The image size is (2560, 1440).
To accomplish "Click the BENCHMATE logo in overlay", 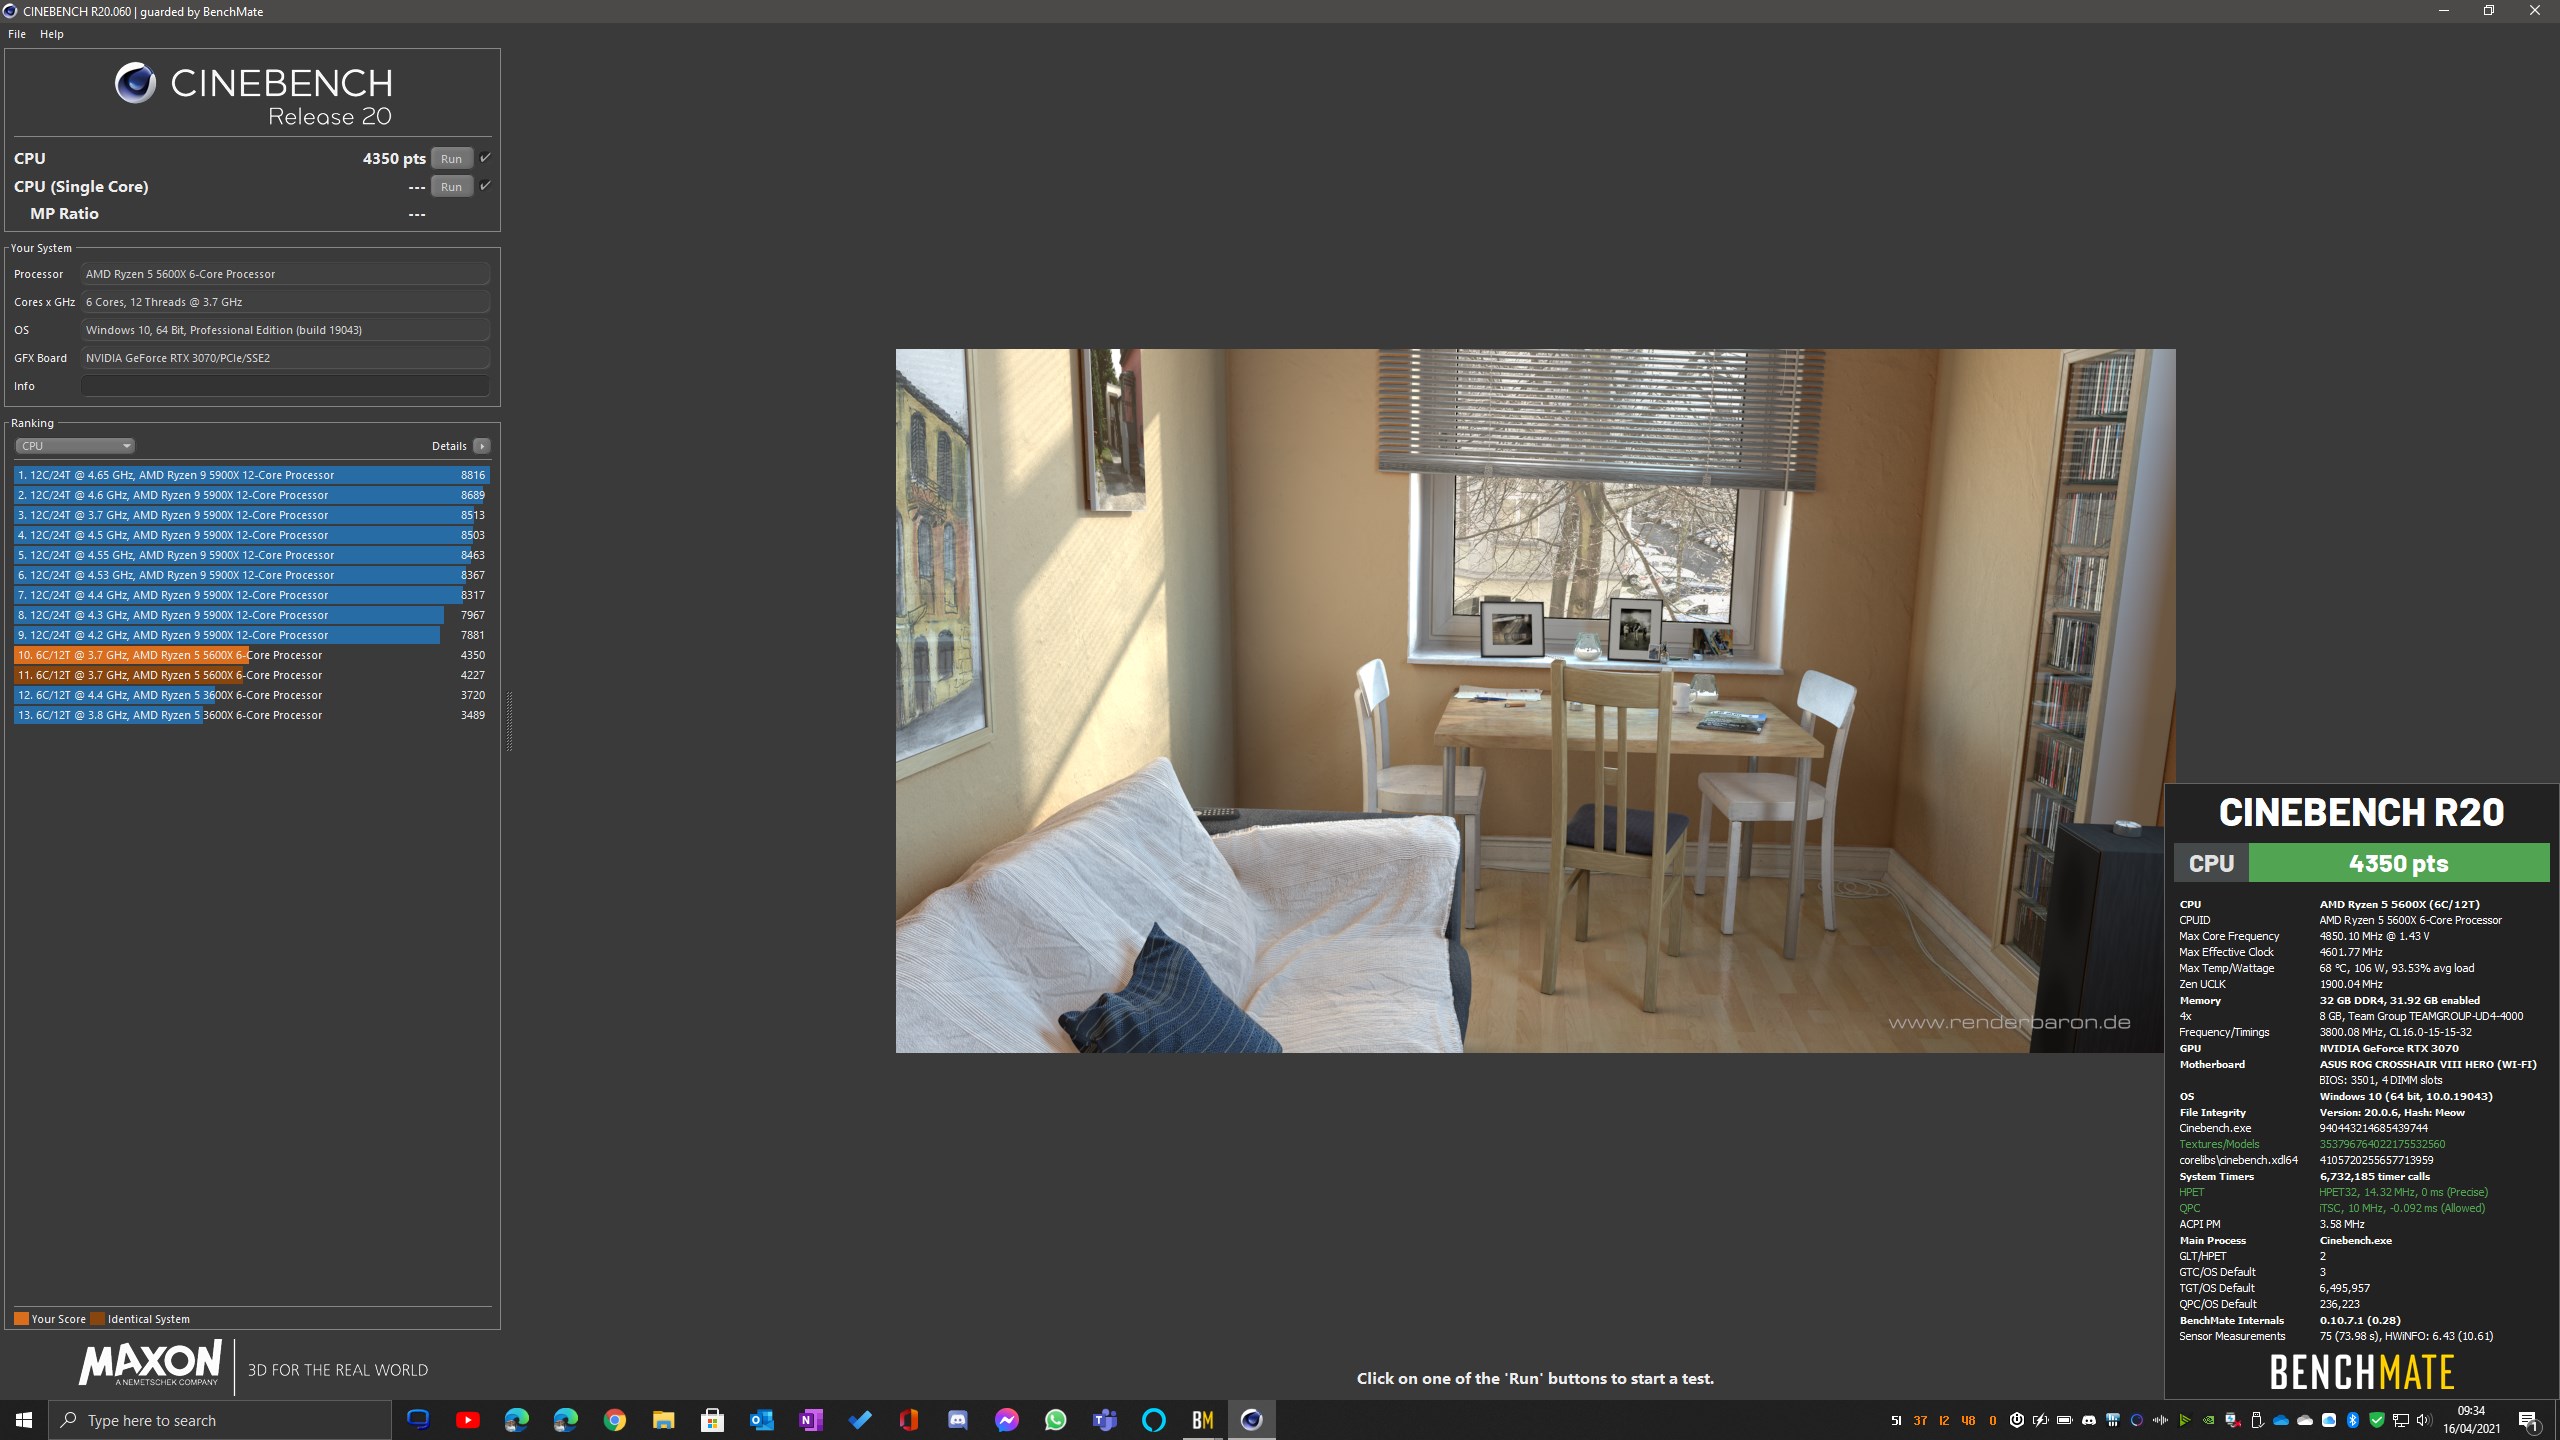I will [2361, 1372].
